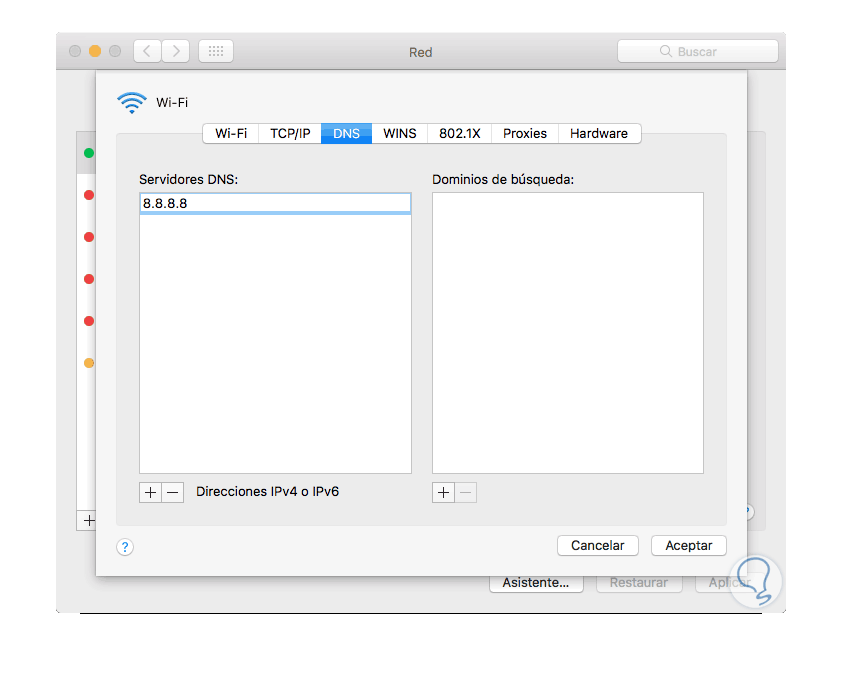The image size is (842, 693).
Task: Select the DNS tab
Action: [346, 134]
